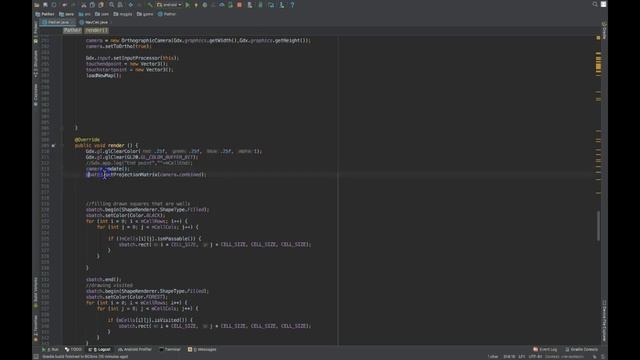Open the android run configuration dropdown
This screenshot has width=640, height=360.
tap(169, 5)
